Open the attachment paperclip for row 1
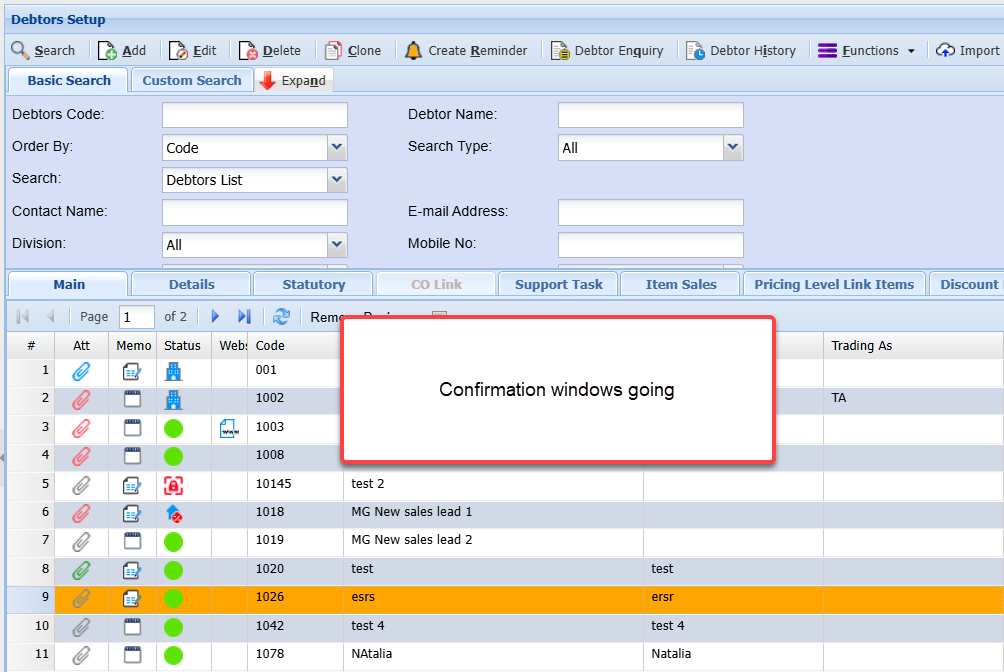This screenshot has width=1004, height=672. click(81, 371)
